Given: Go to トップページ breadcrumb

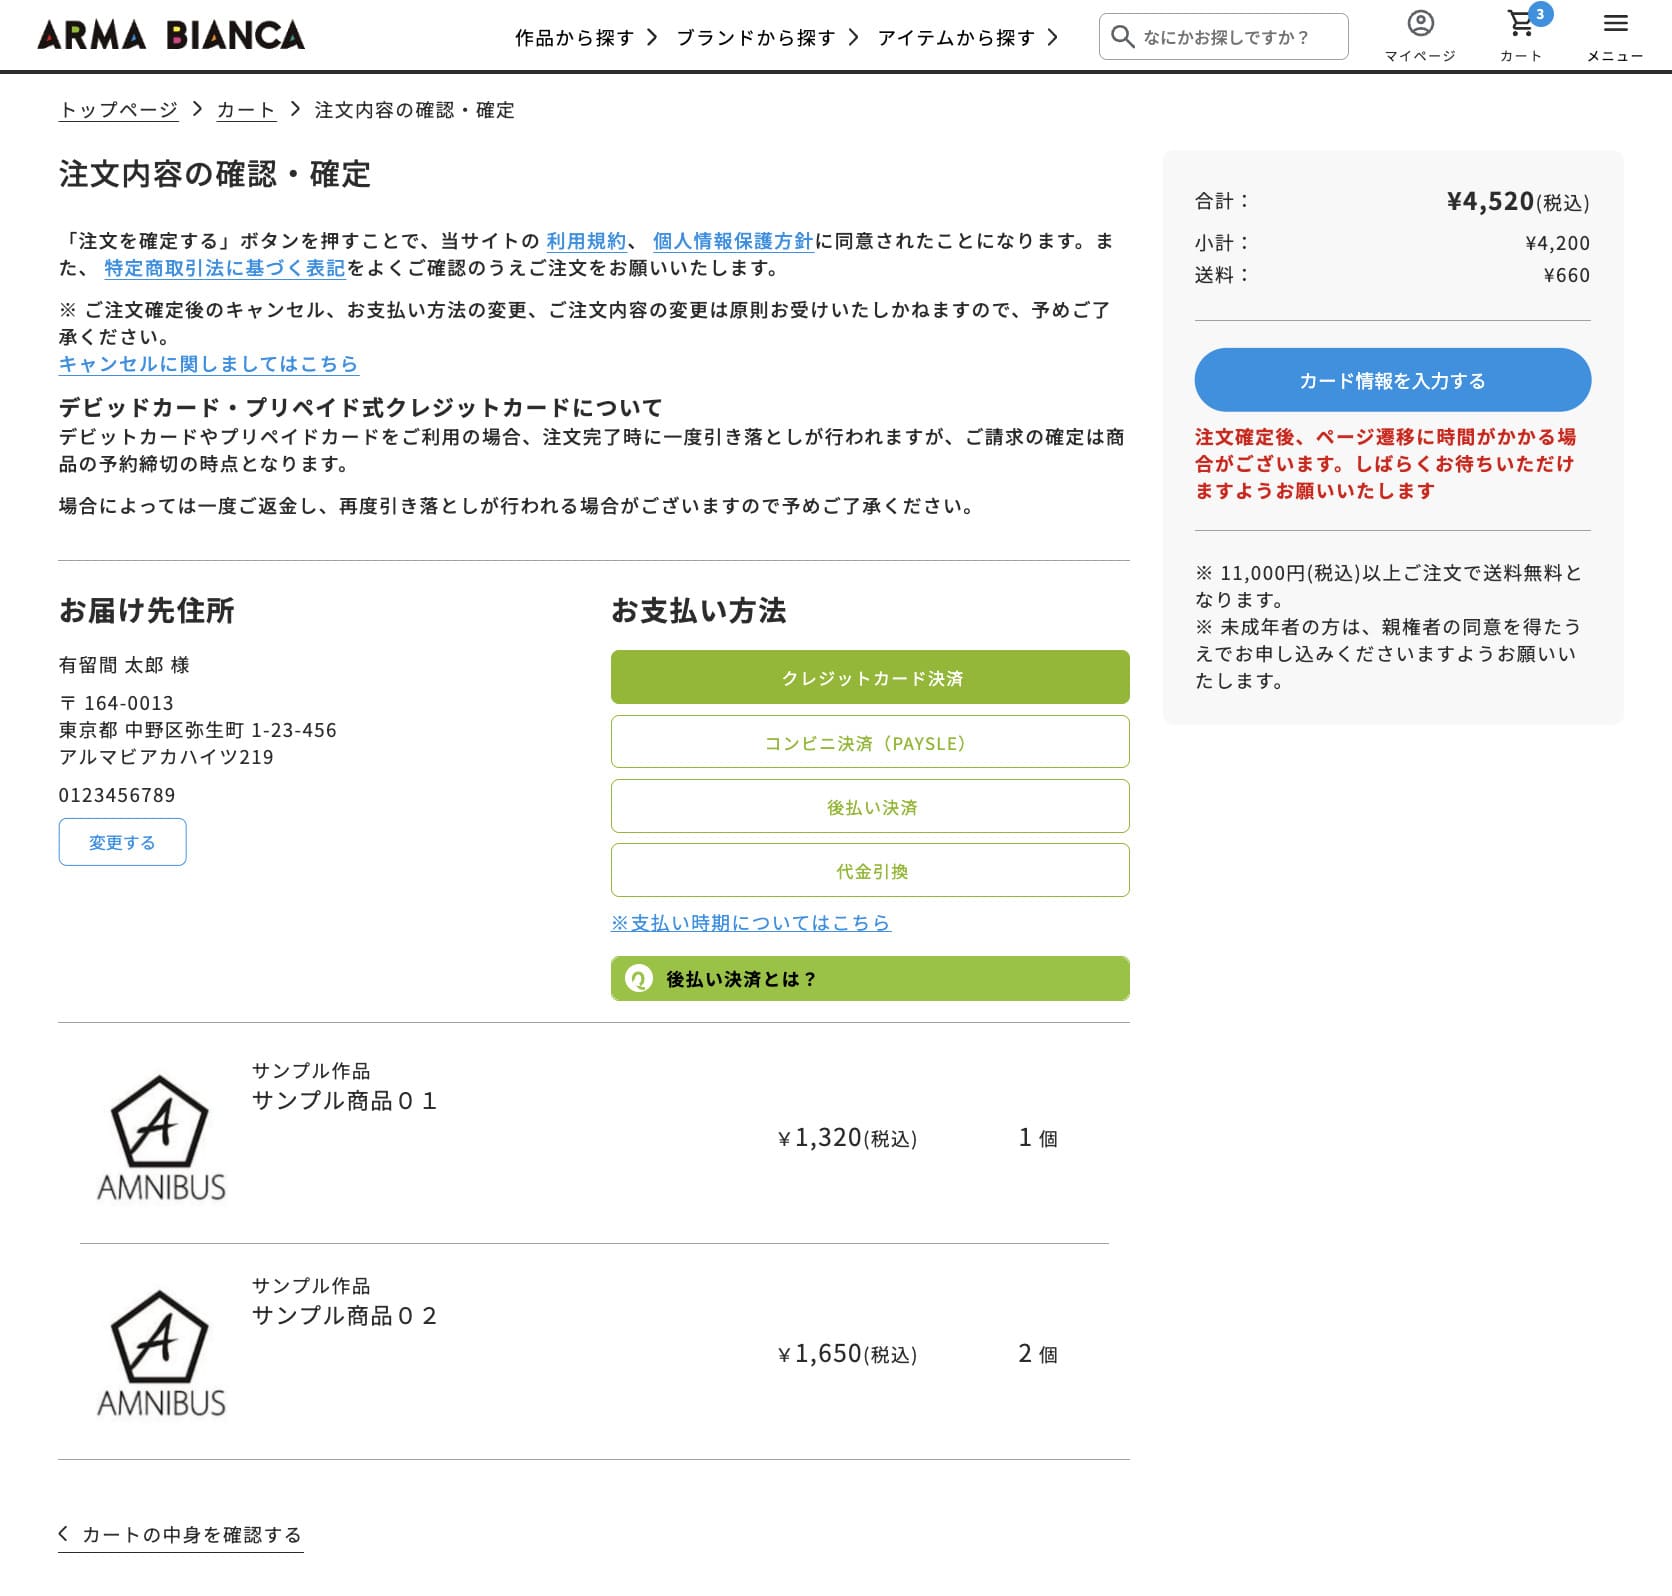Looking at the screenshot, I should click(x=118, y=110).
